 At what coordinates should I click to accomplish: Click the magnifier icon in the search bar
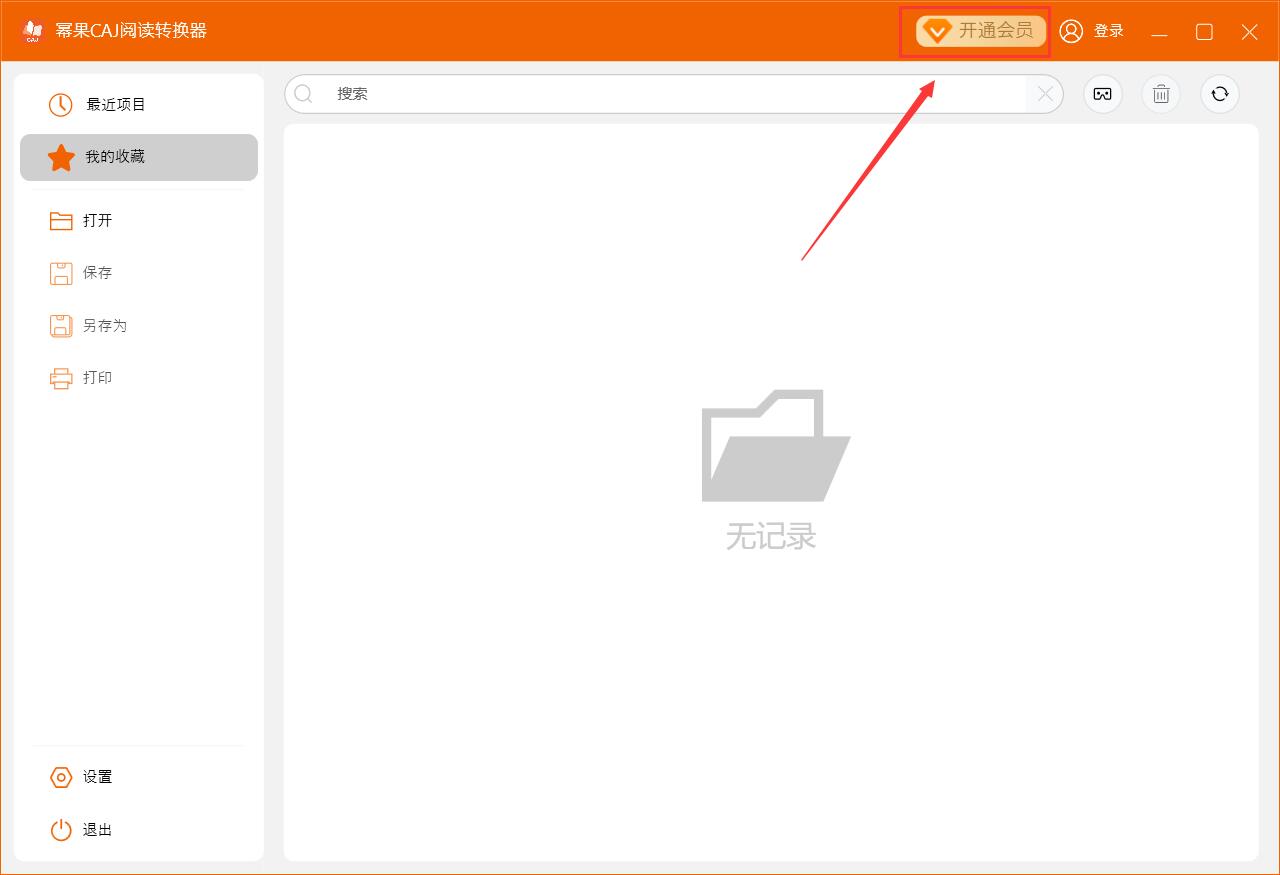coord(304,94)
